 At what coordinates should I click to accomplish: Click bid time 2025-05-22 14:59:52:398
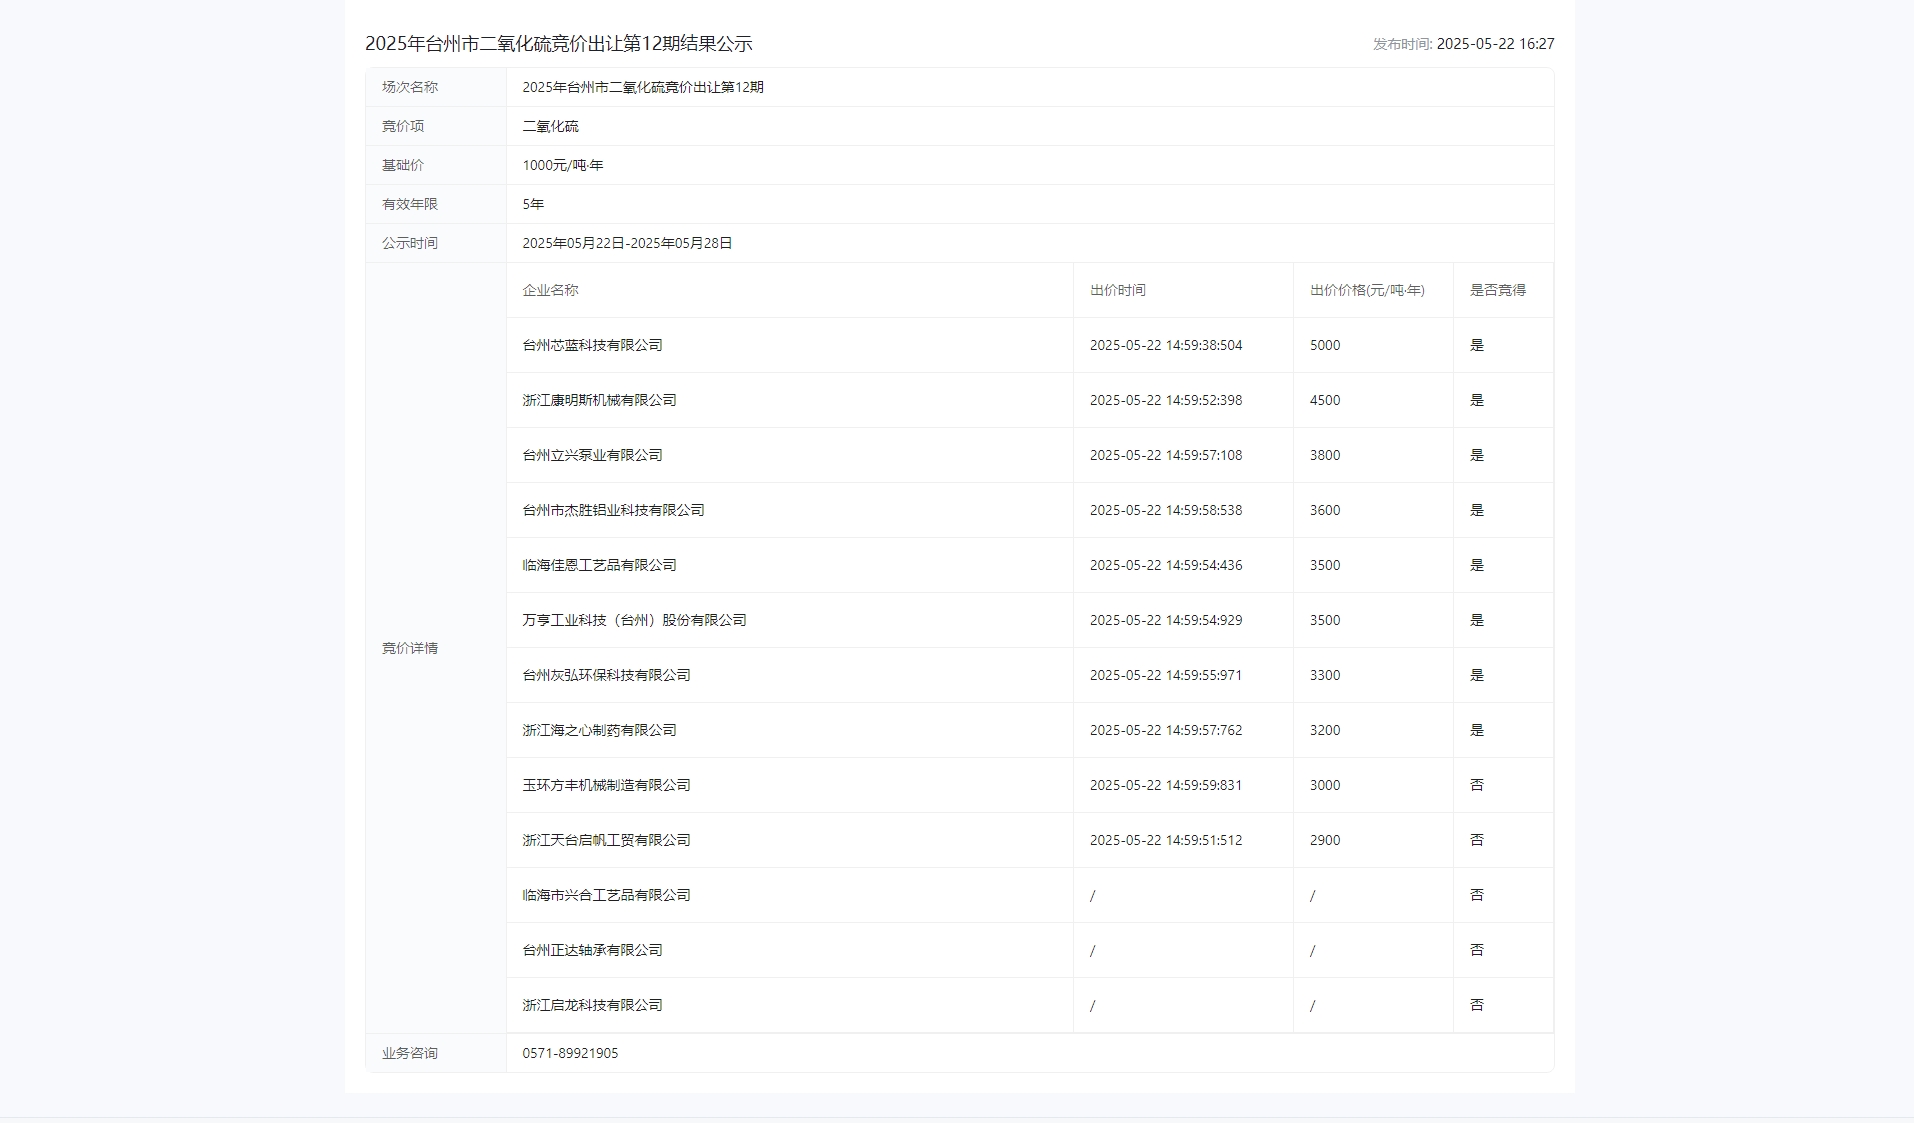1165,400
